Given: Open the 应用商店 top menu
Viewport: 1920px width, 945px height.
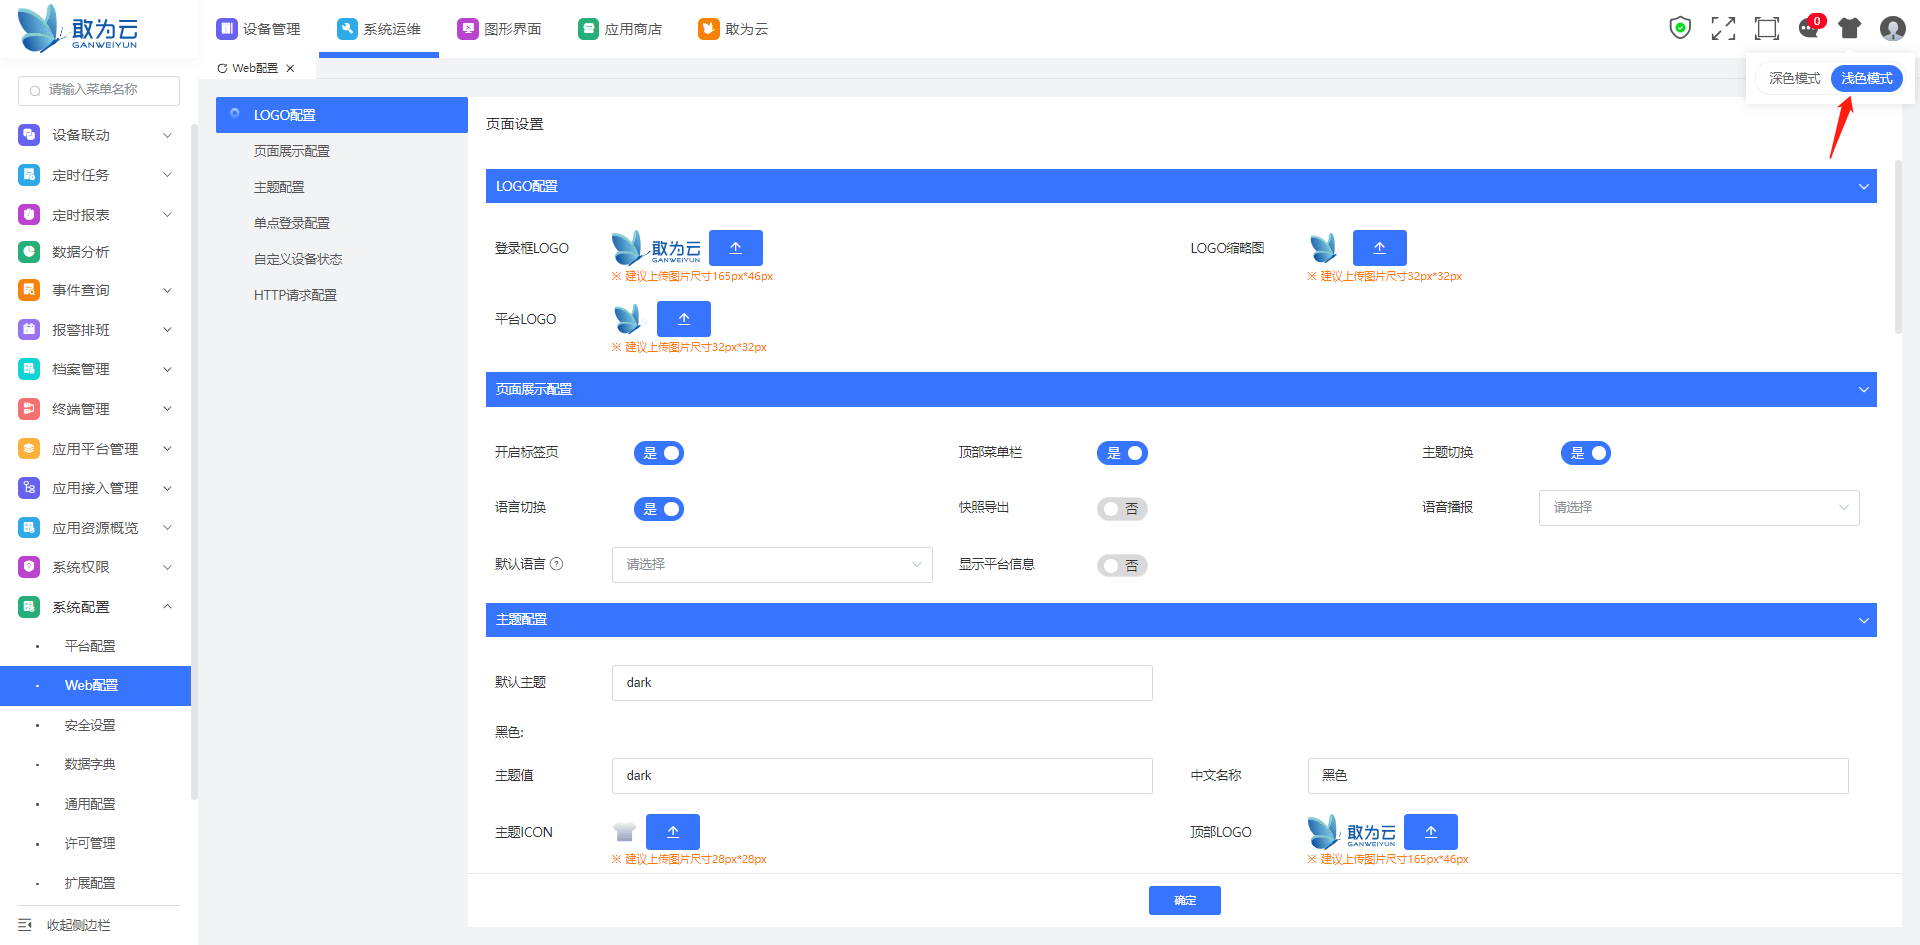Looking at the screenshot, I should pyautogui.click(x=621, y=29).
